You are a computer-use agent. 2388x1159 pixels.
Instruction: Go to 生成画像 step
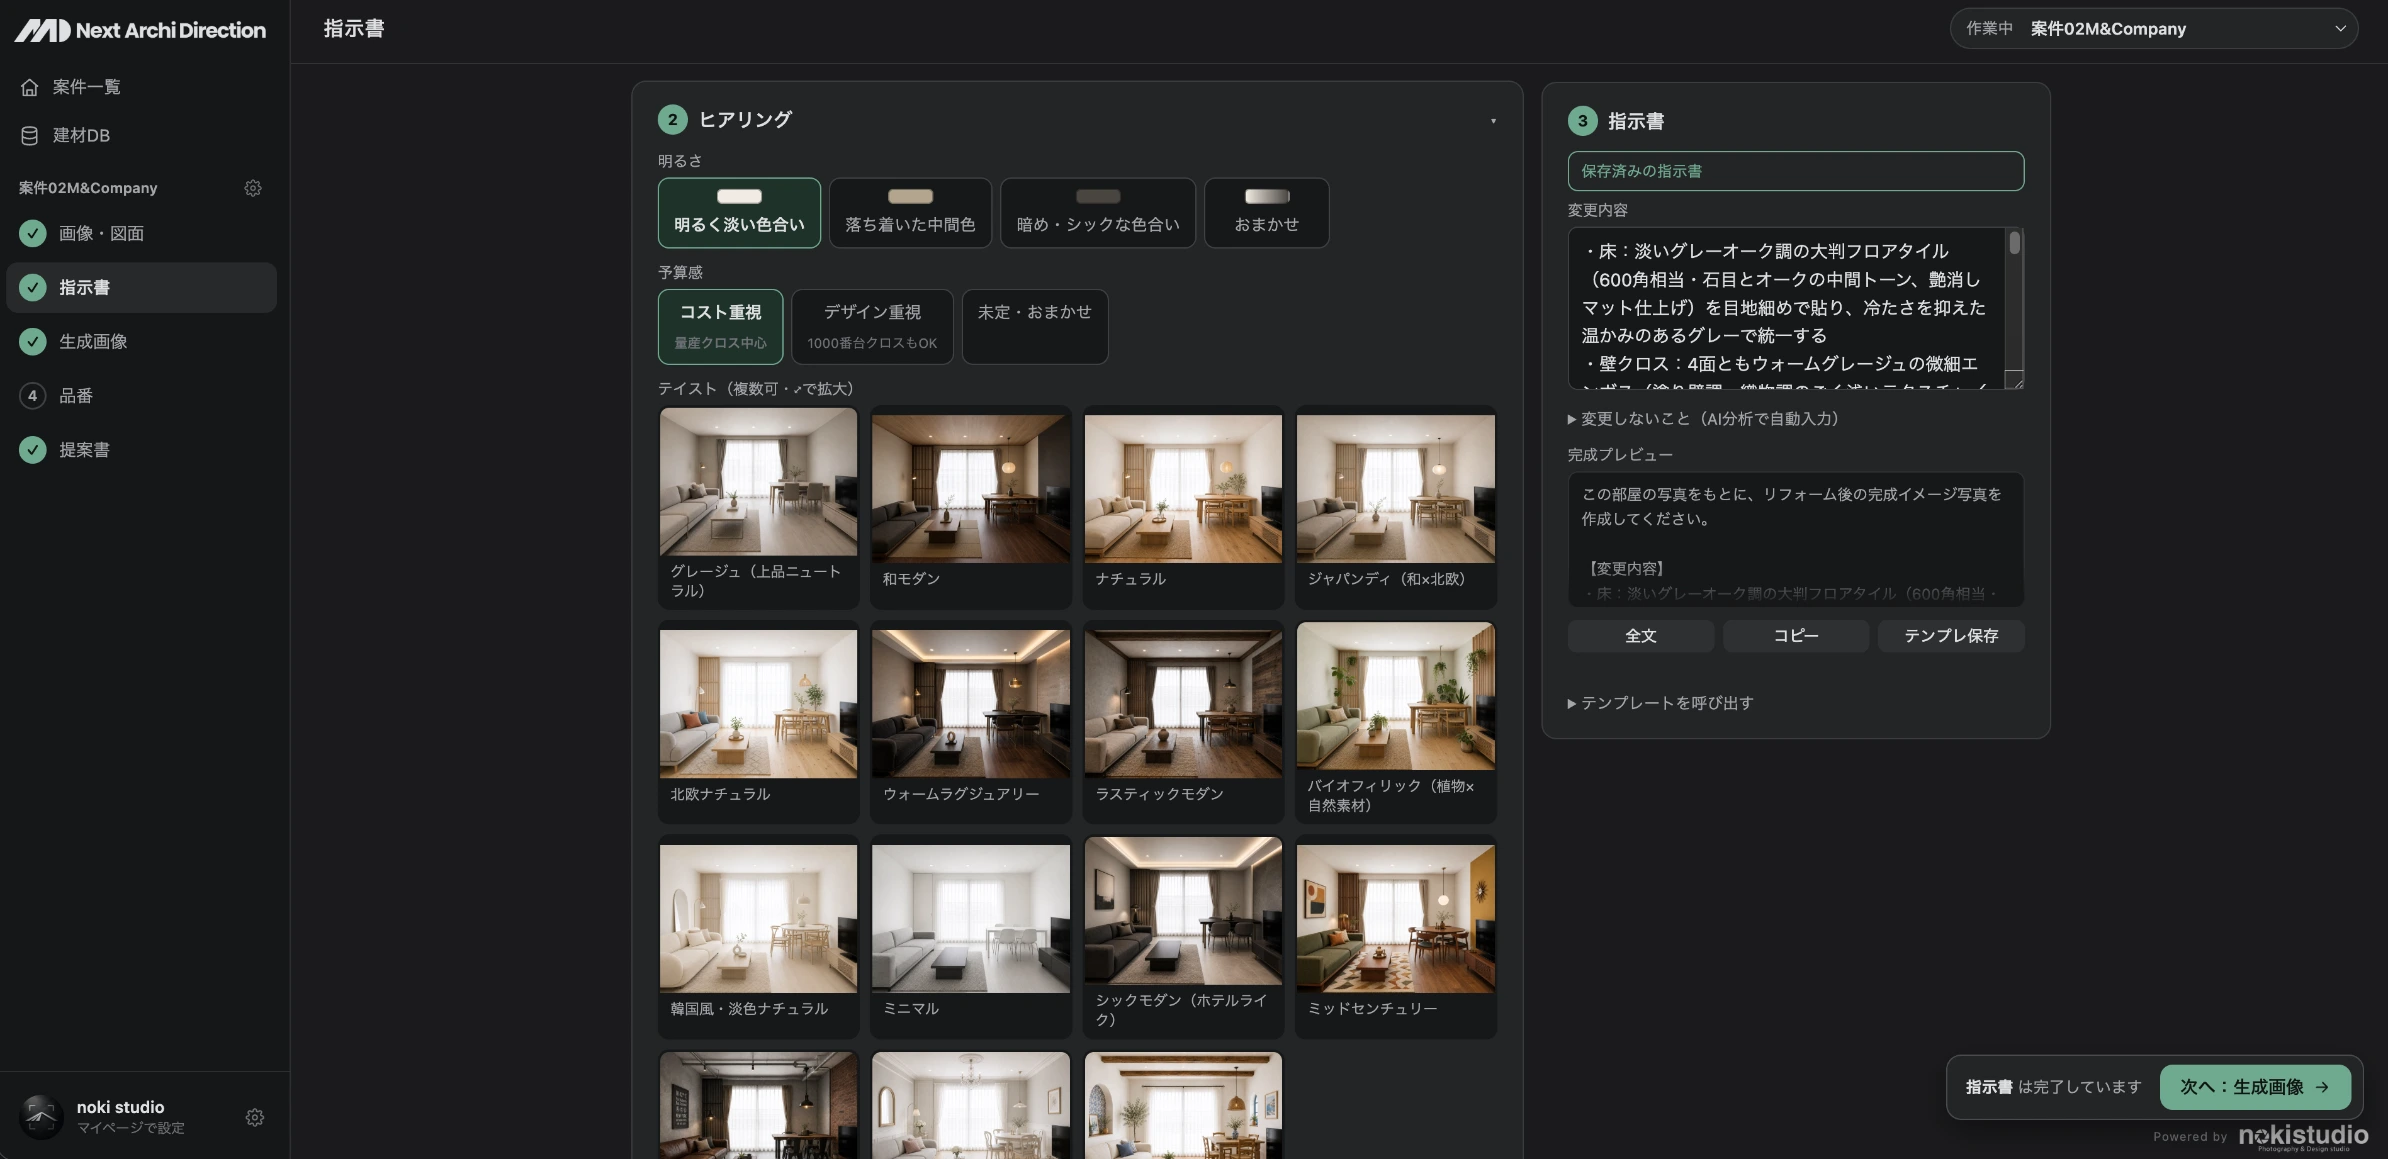pos(141,341)
